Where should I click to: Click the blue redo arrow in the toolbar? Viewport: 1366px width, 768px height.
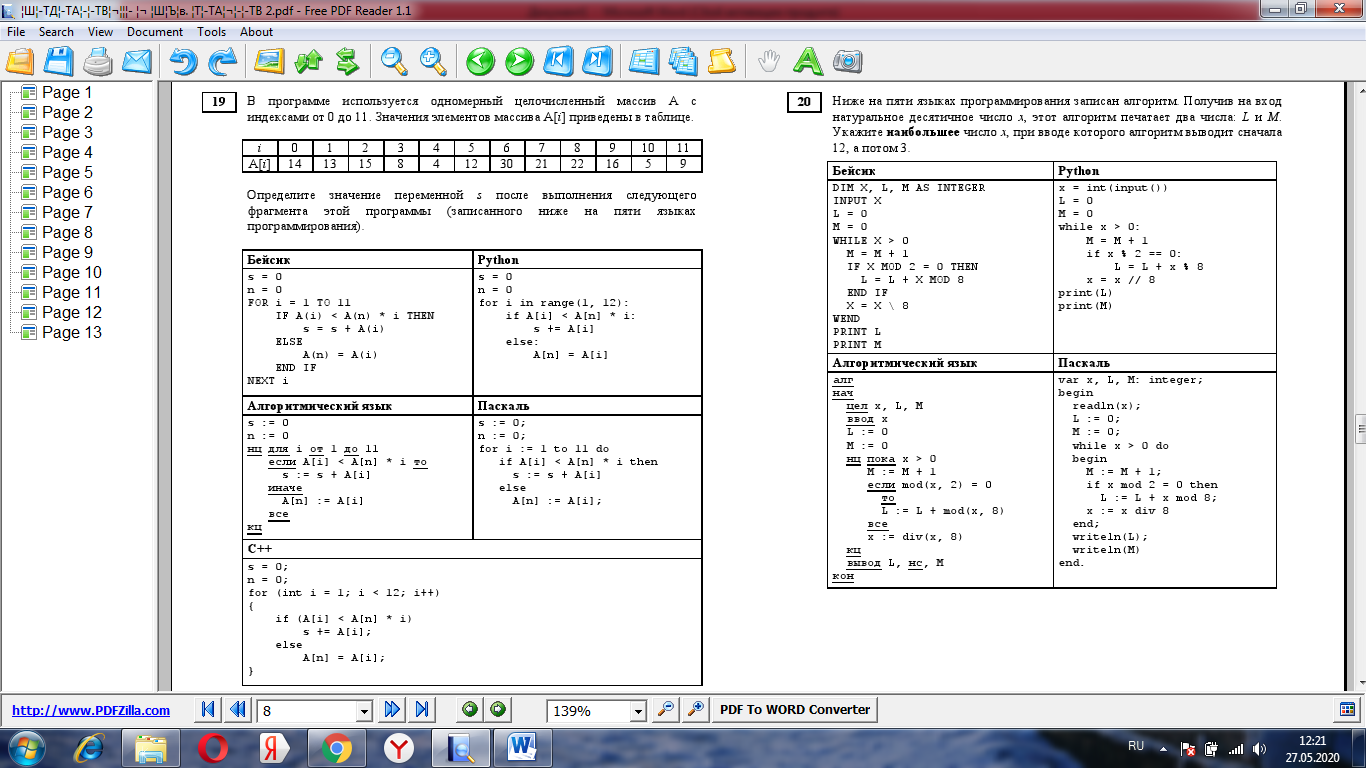222,61
